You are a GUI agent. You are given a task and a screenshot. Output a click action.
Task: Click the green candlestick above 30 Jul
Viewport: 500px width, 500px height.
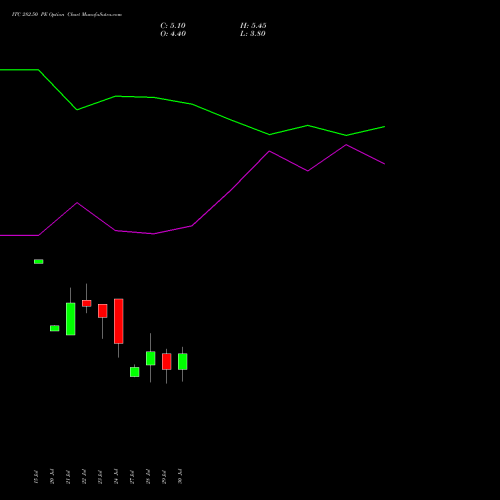[x=183, y=361]
